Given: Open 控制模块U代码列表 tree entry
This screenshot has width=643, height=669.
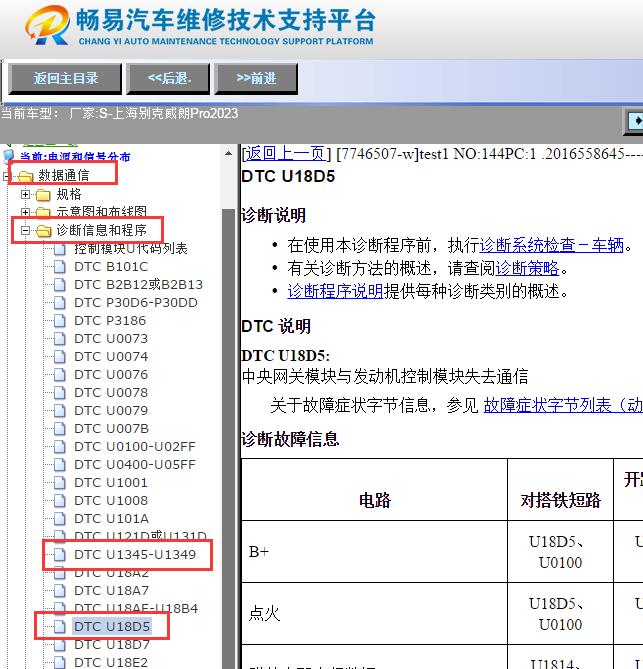Looking at the screenshot, I should point(131,249).
